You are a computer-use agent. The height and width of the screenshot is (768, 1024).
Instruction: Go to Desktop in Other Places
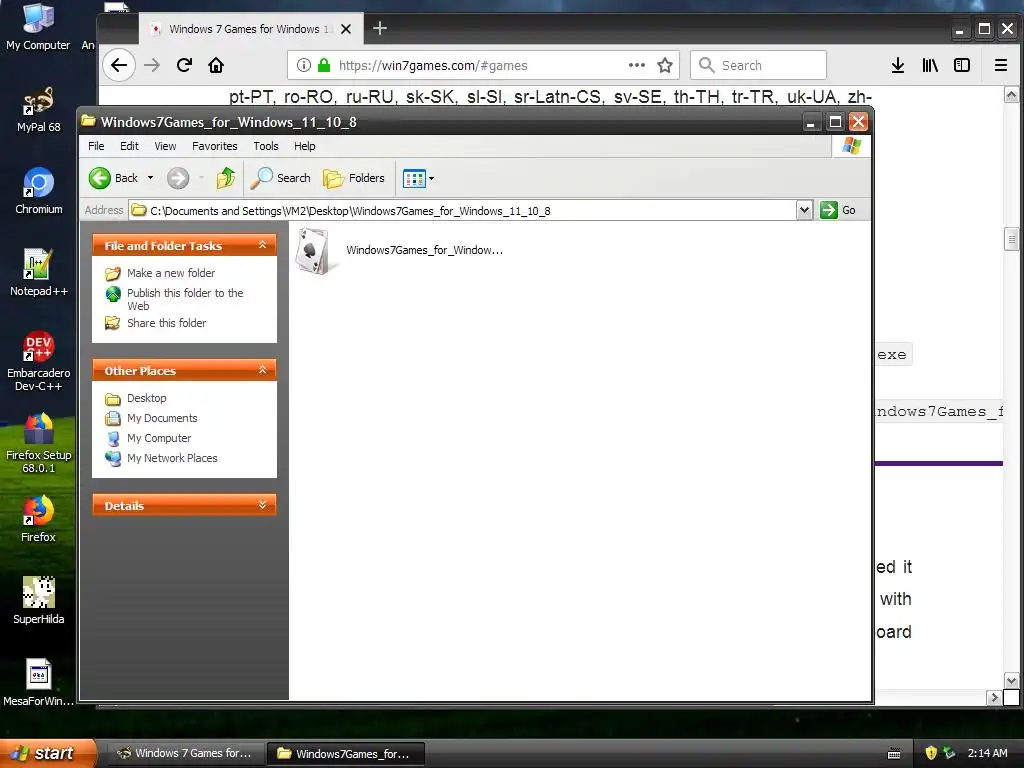tap(146, 398)
